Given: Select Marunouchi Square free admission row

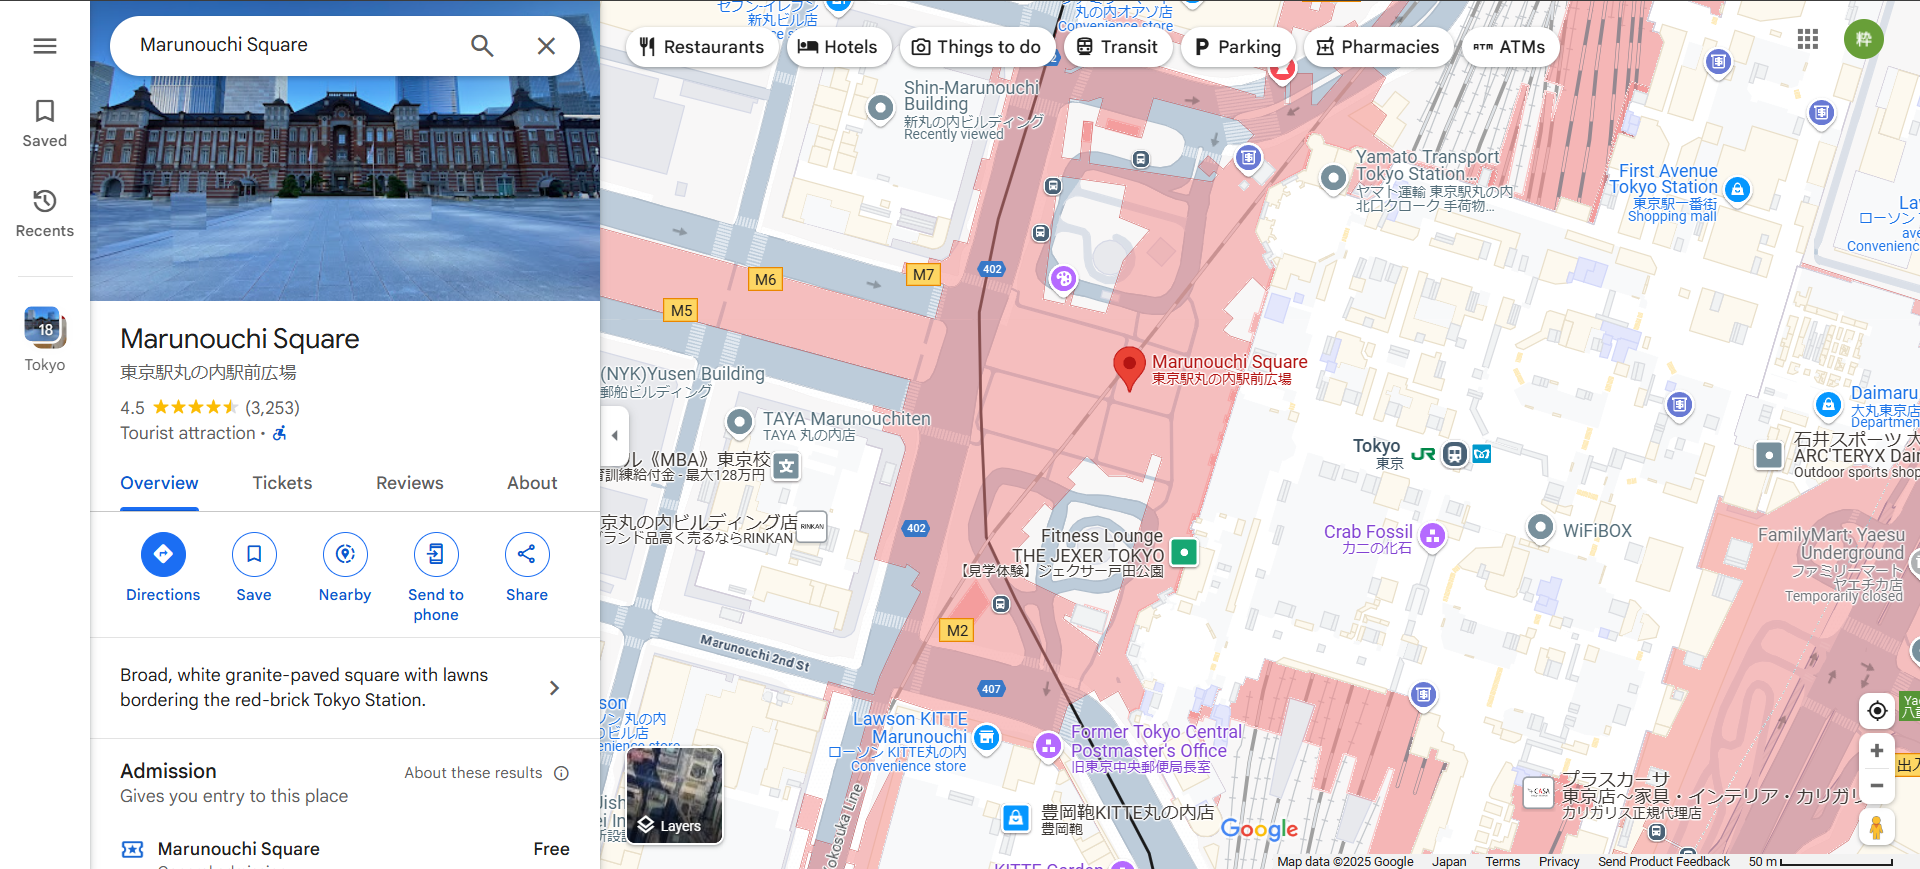Looking at the screenshot, I should click(x=345, y=849).
